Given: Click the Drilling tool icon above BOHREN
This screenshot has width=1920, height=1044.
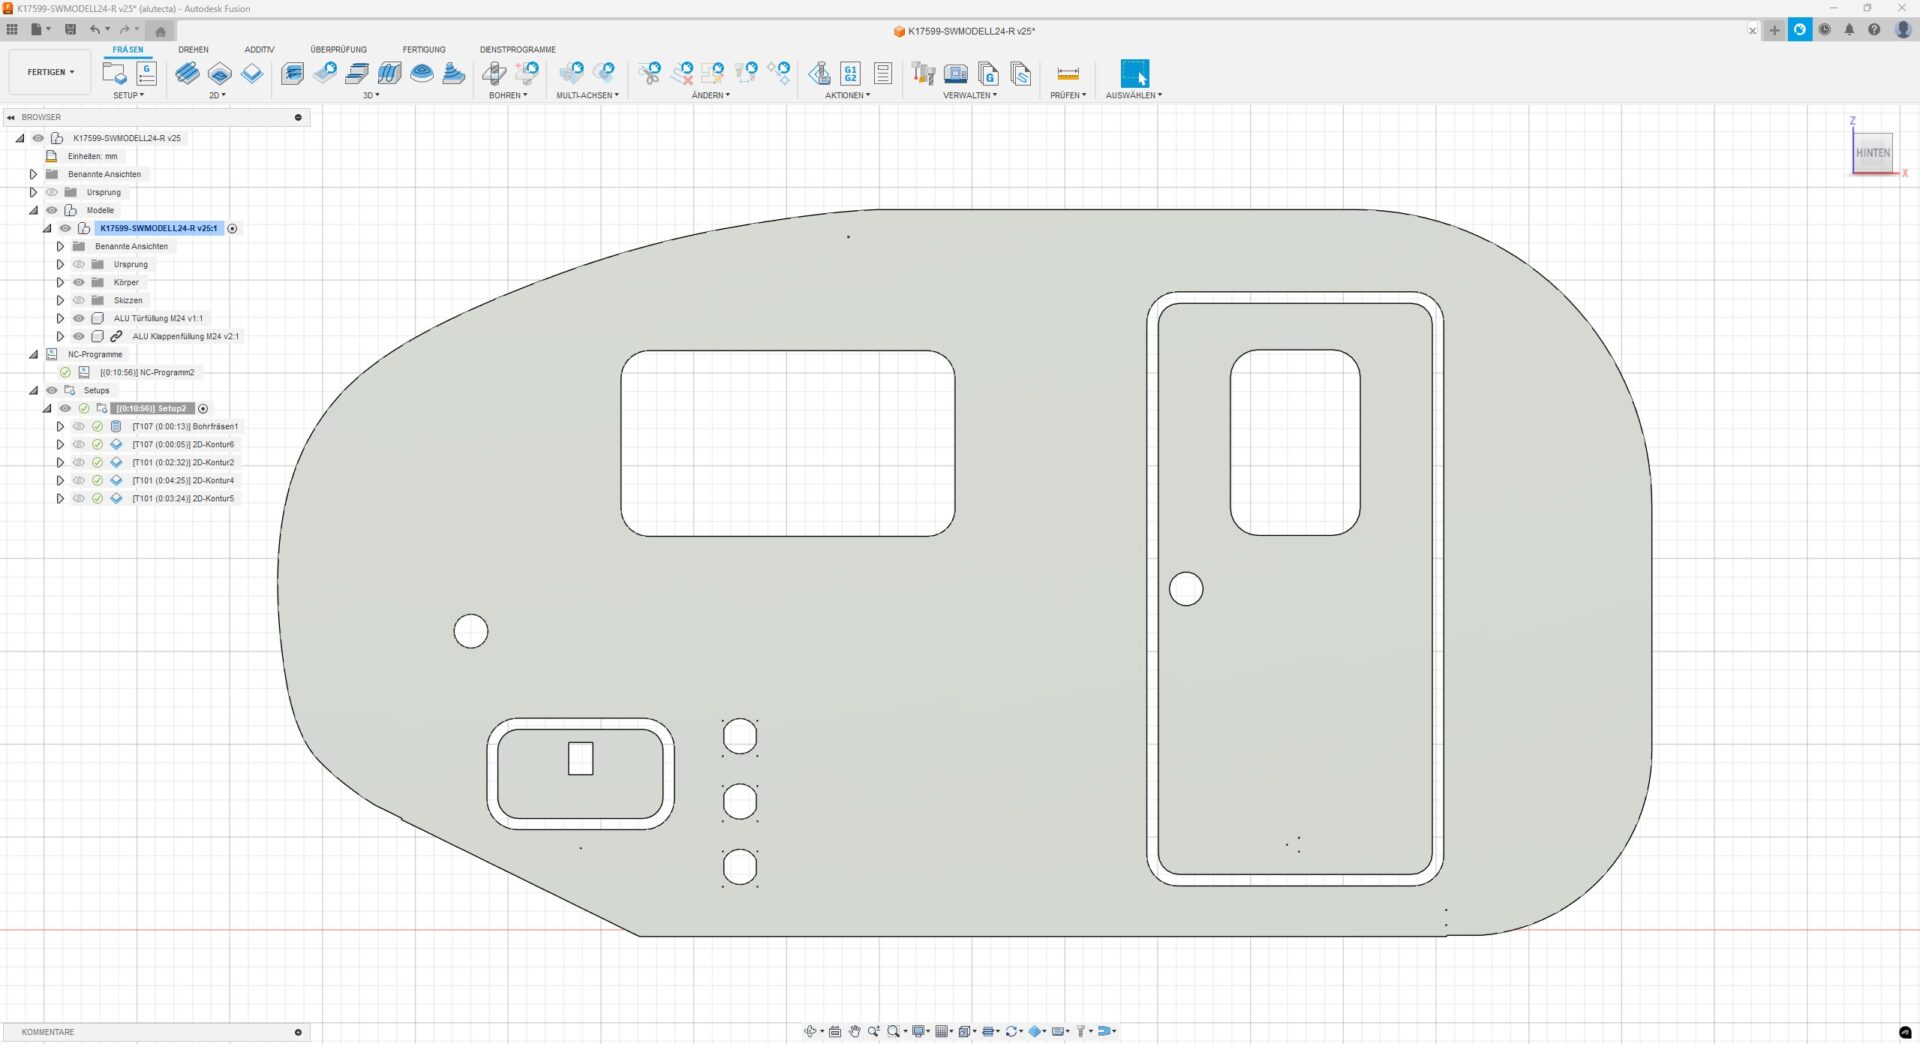Looking at the screenshot, I should (494, 73).
